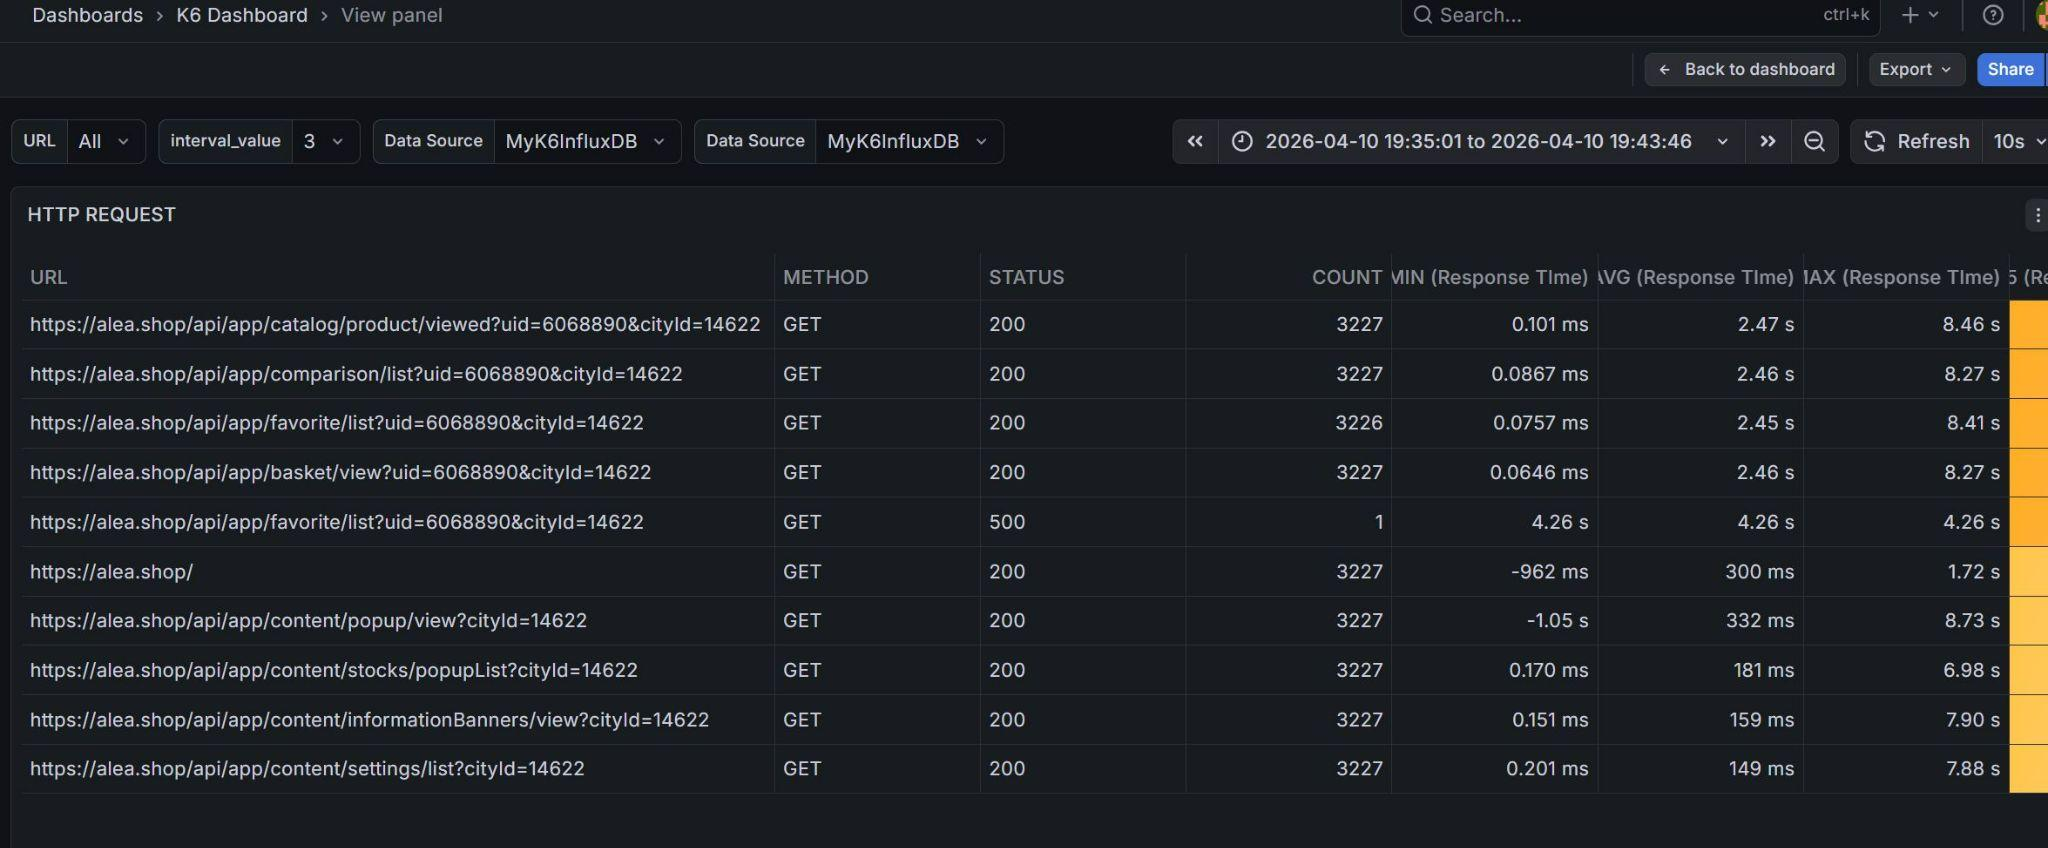Click the 1.72 s max value
This screenshot has width=2048, height=848.
1973,572
